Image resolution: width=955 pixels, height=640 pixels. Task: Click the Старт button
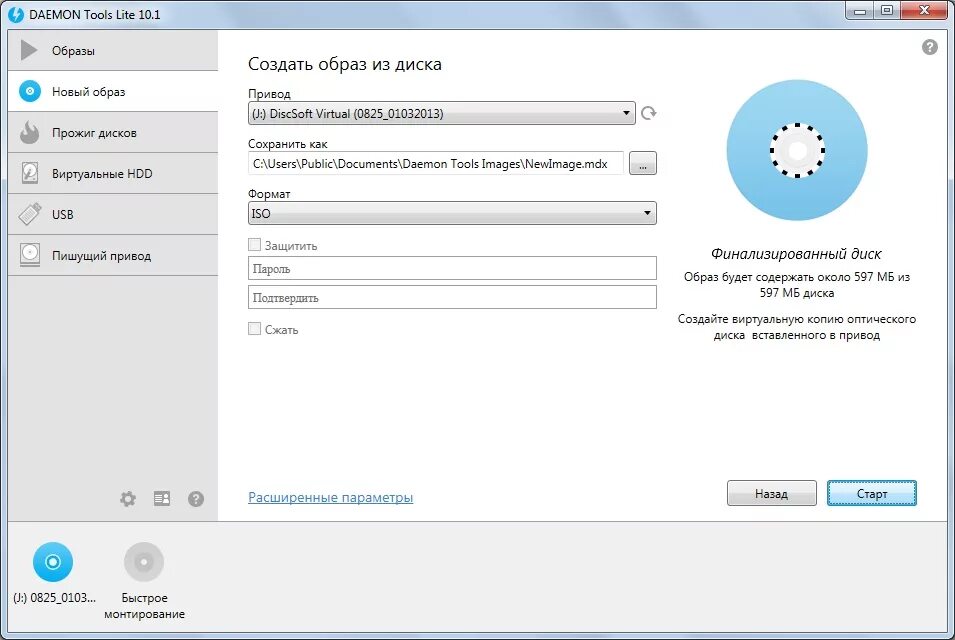click(x=872, y=493)
